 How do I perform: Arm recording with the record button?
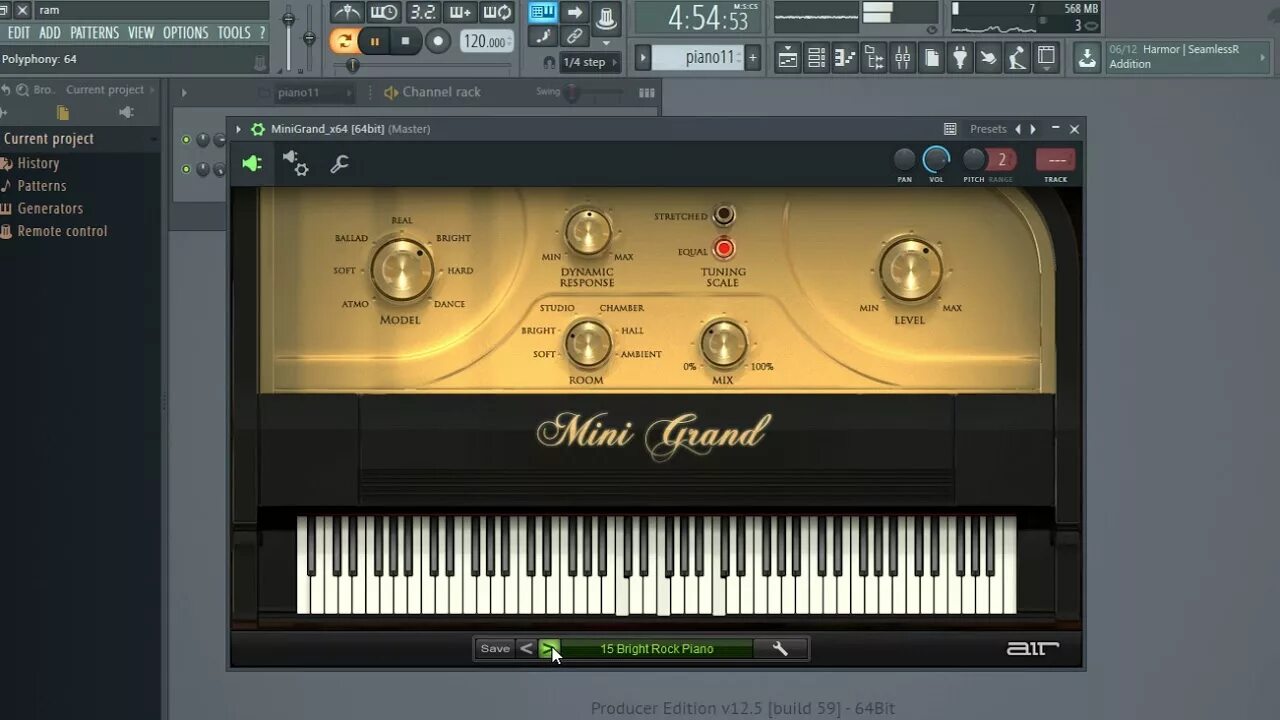click(x=438, y=41)
